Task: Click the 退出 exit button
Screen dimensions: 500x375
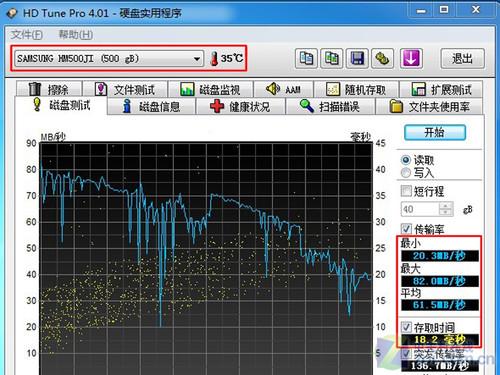Action: click(x=462, y=58)
